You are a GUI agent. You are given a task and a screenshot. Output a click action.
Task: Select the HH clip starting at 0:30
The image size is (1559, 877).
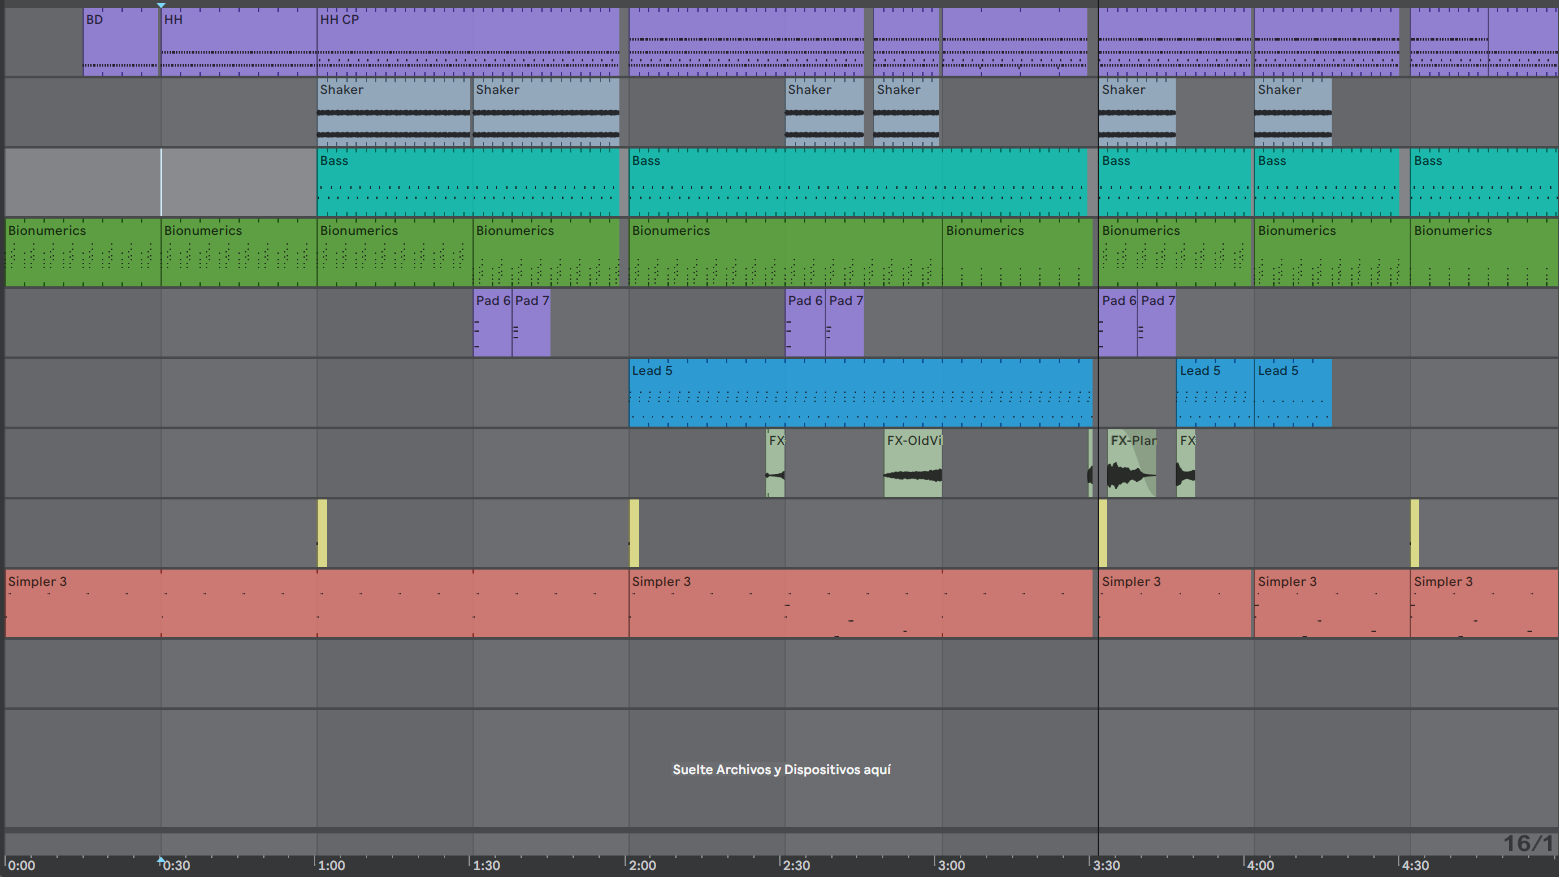pos(239,42)
